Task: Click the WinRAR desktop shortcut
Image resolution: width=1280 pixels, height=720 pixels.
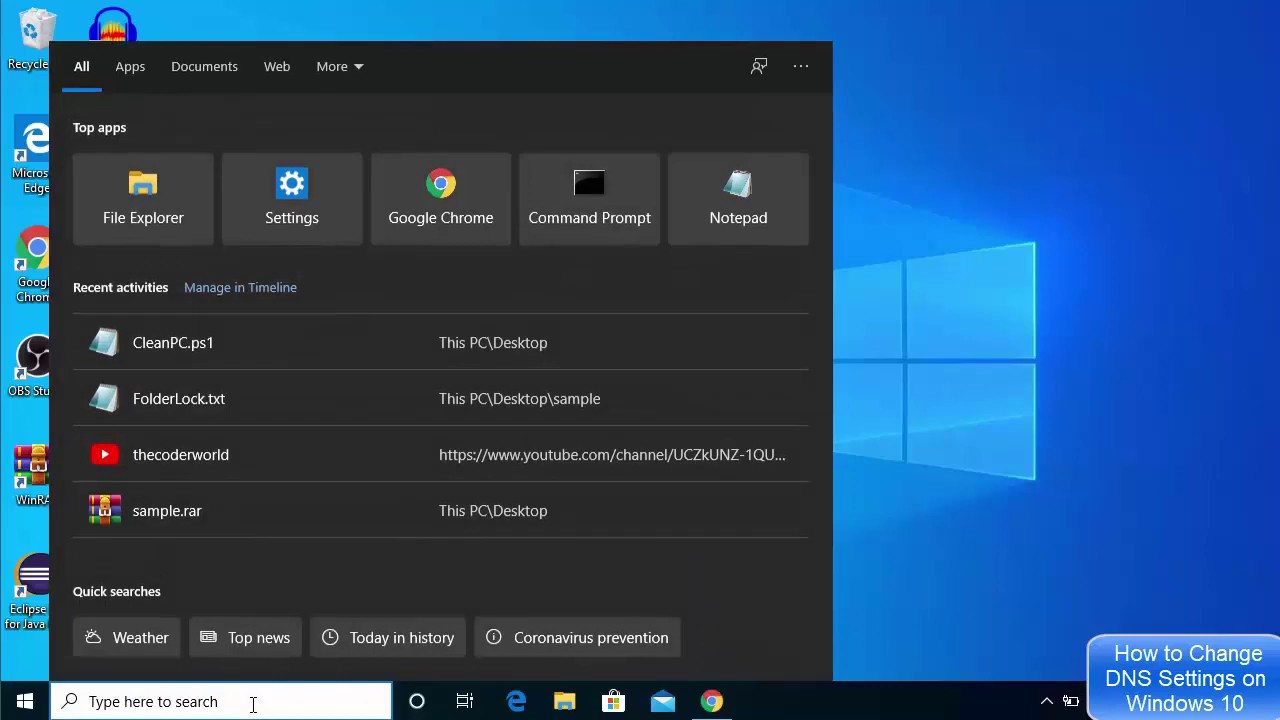Action: coord(34,476)
